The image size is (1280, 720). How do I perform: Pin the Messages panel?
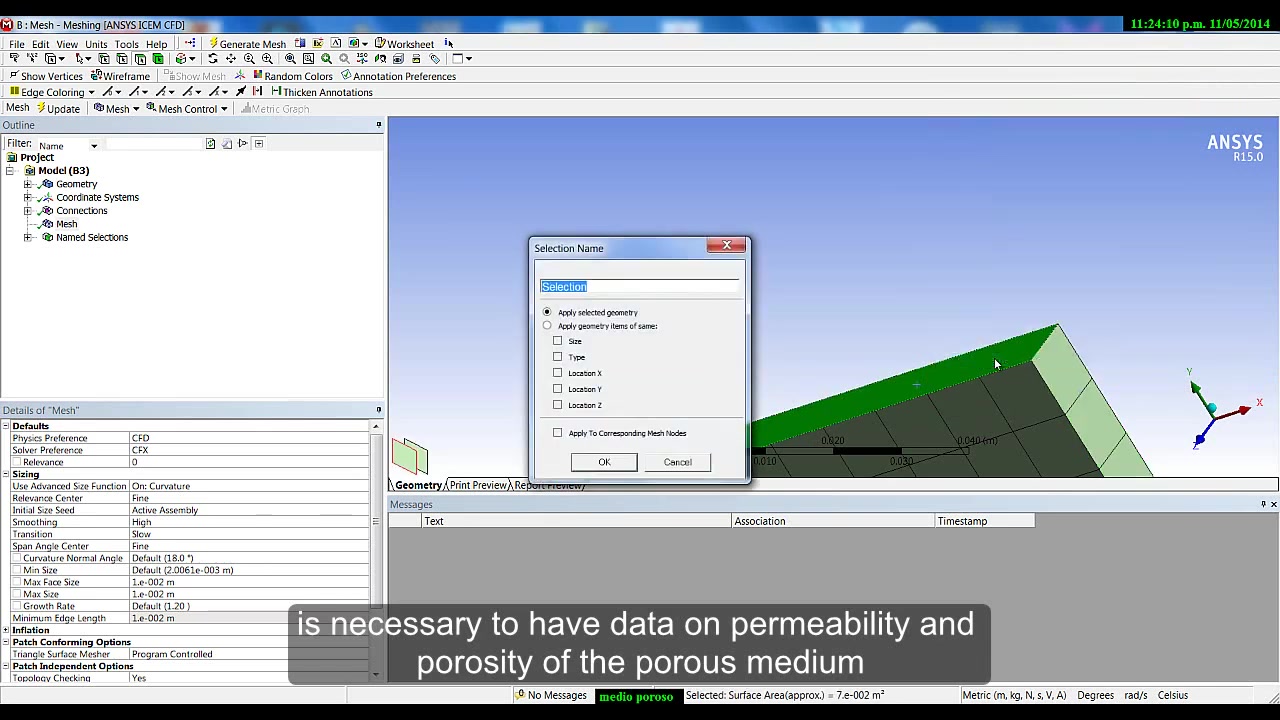pos(1263,504)
